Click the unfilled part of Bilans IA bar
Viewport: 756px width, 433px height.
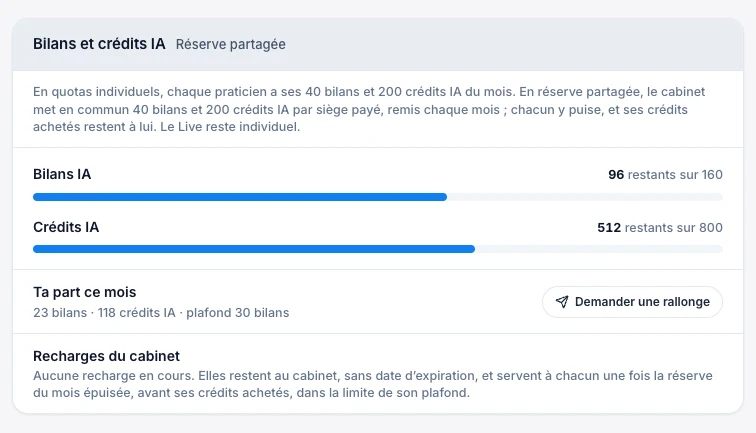click(x=584, y=197)
